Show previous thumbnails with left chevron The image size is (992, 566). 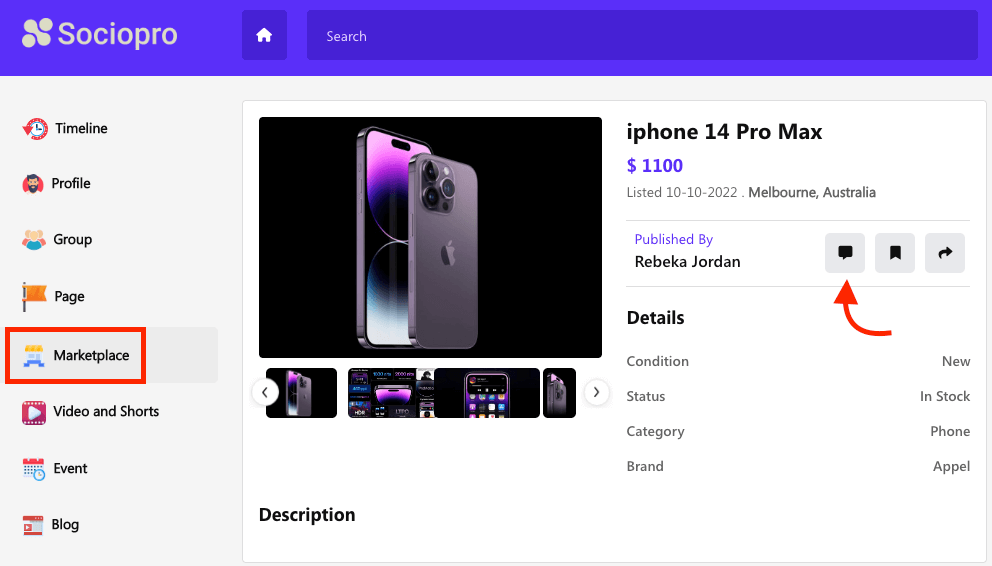(x=264, y=392)
